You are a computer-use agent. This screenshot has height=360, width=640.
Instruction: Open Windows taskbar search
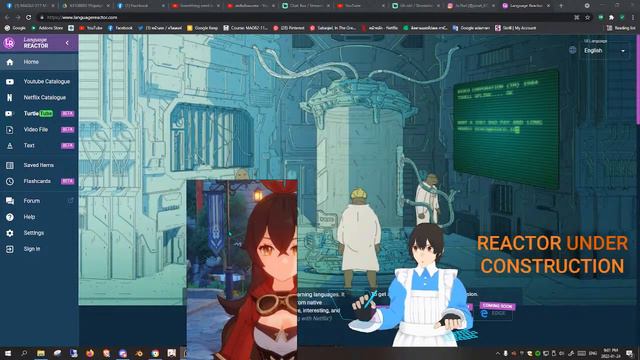click(24, 353)
